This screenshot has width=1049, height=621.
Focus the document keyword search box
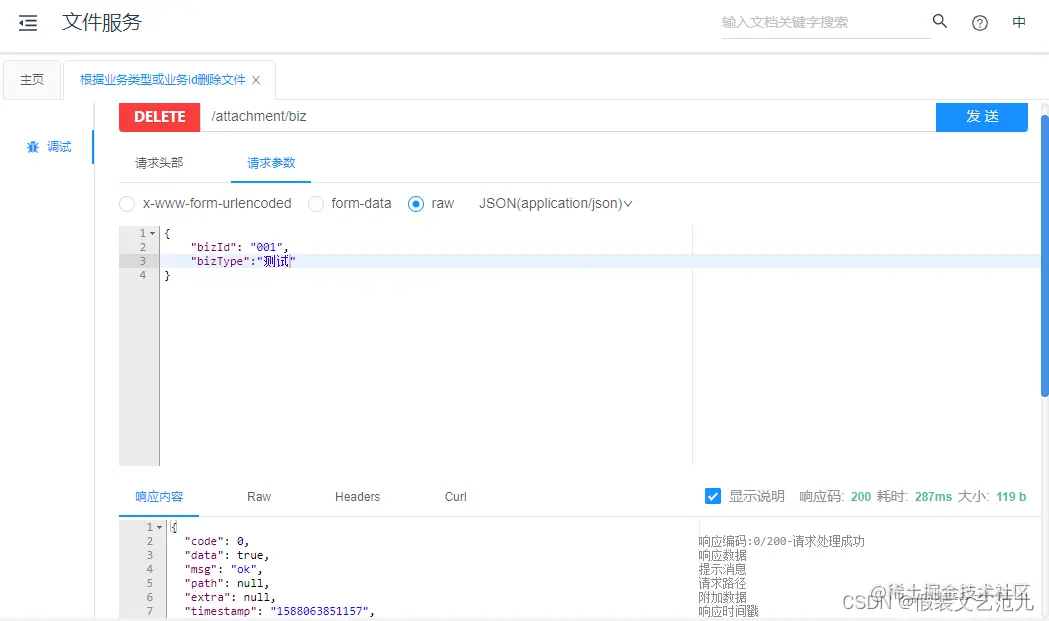coord(826,22)
